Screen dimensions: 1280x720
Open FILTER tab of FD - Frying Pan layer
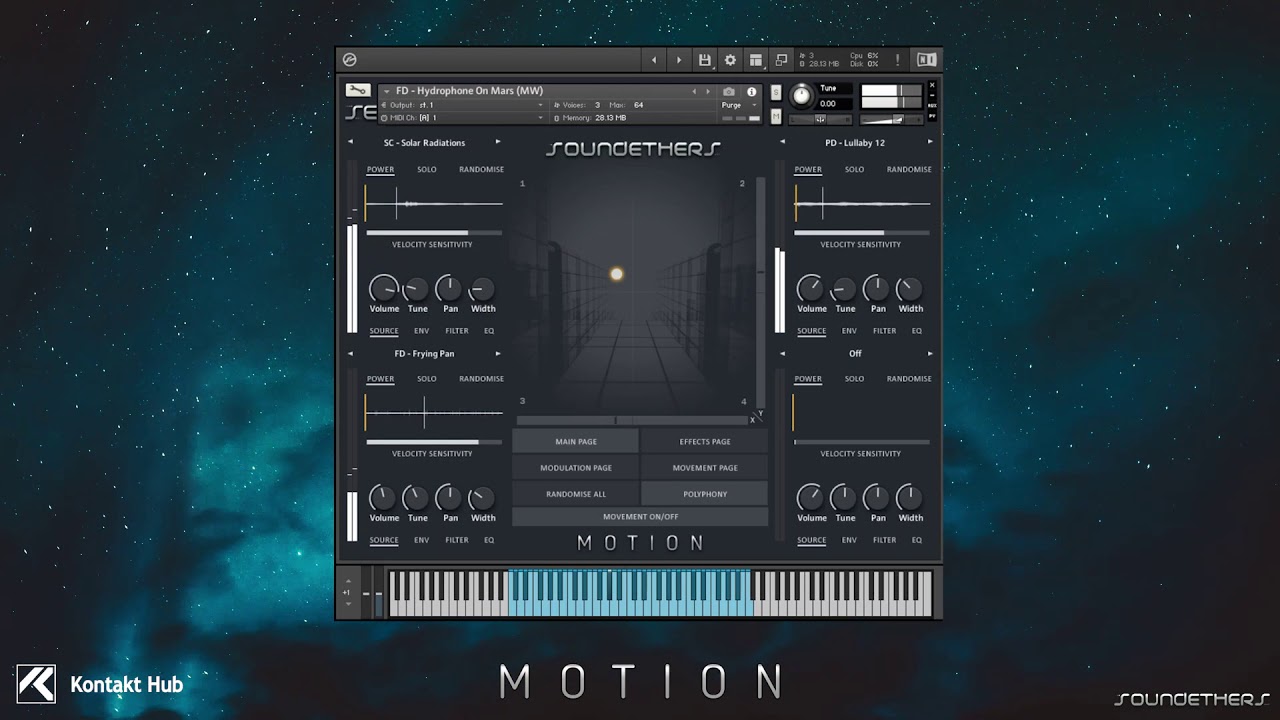click(x=457, y=540)
